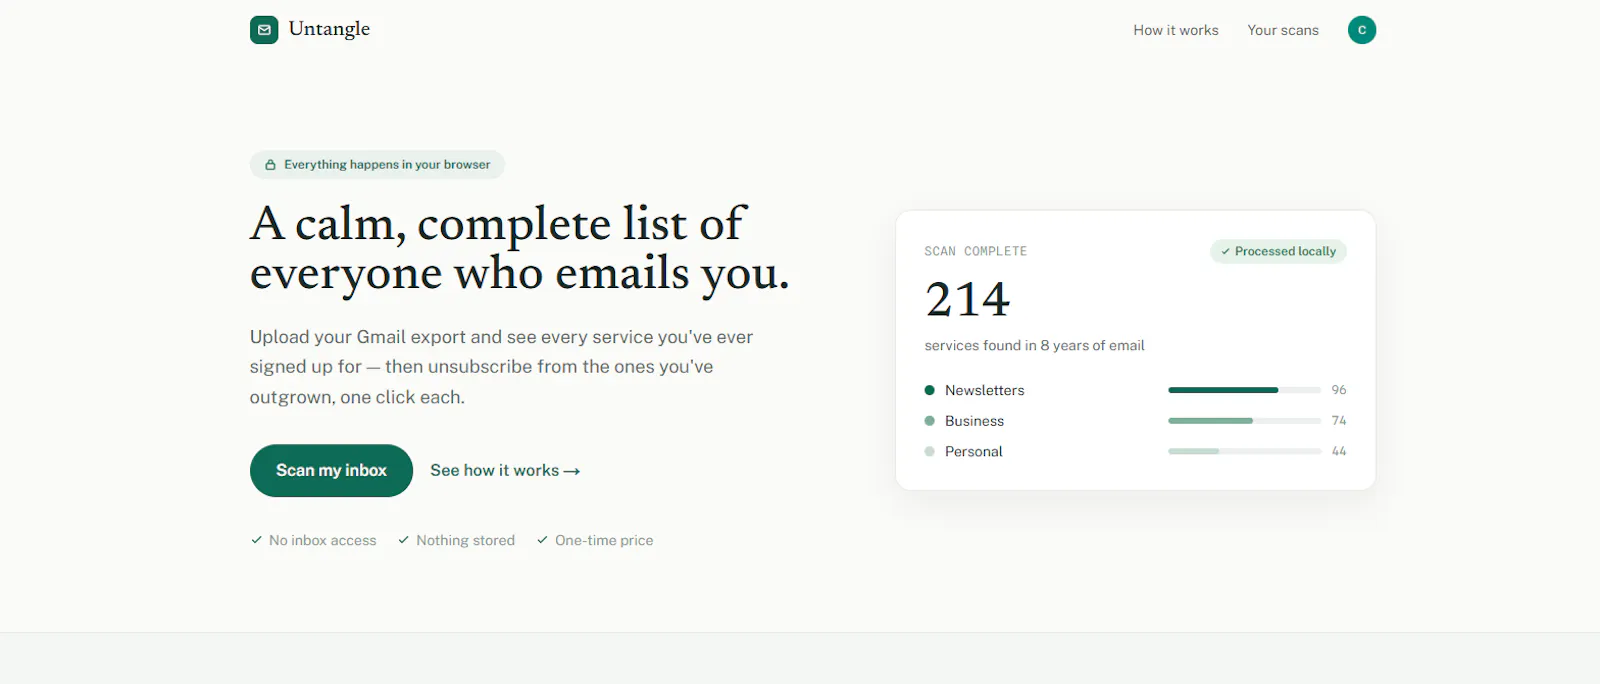Click the One-time price text
The height and width of the screenshot is (684, 1600).
tap(604, 540)
